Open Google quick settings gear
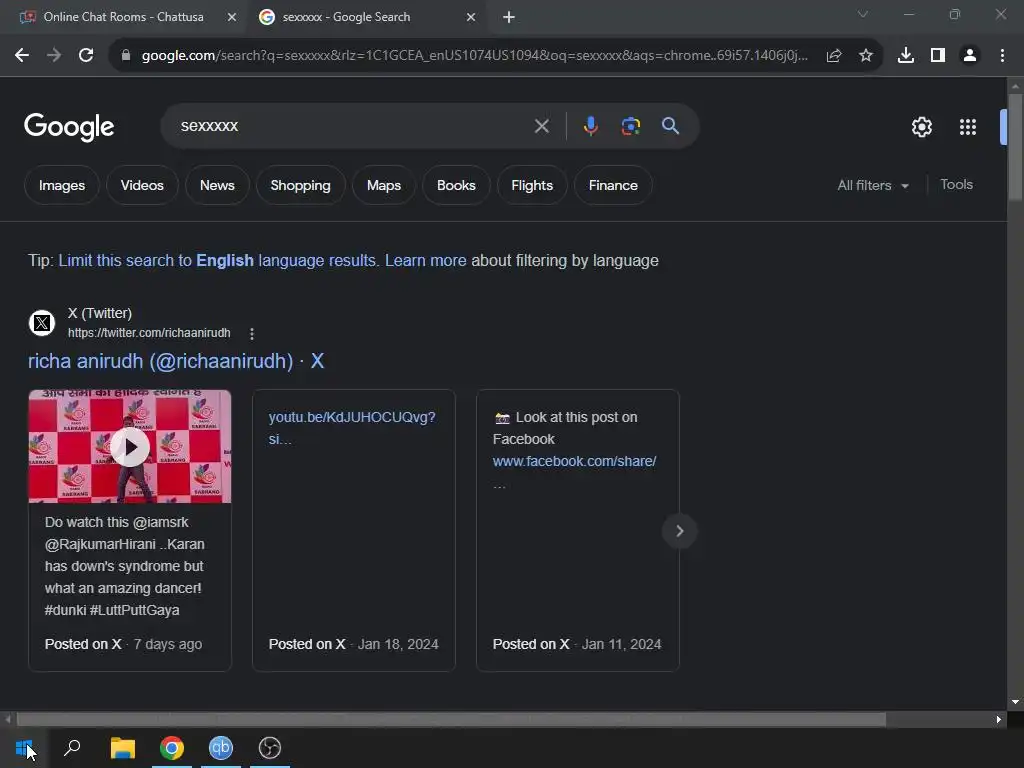Viewport: 1024px width, 768px height. 921,127
